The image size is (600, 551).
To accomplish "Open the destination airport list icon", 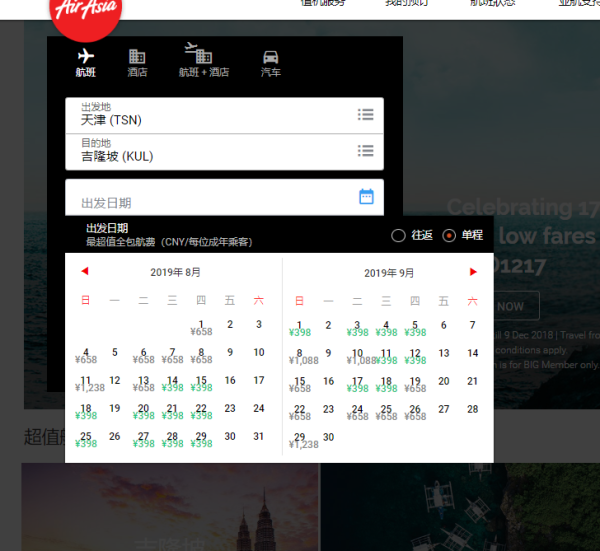I will point(365,150).
